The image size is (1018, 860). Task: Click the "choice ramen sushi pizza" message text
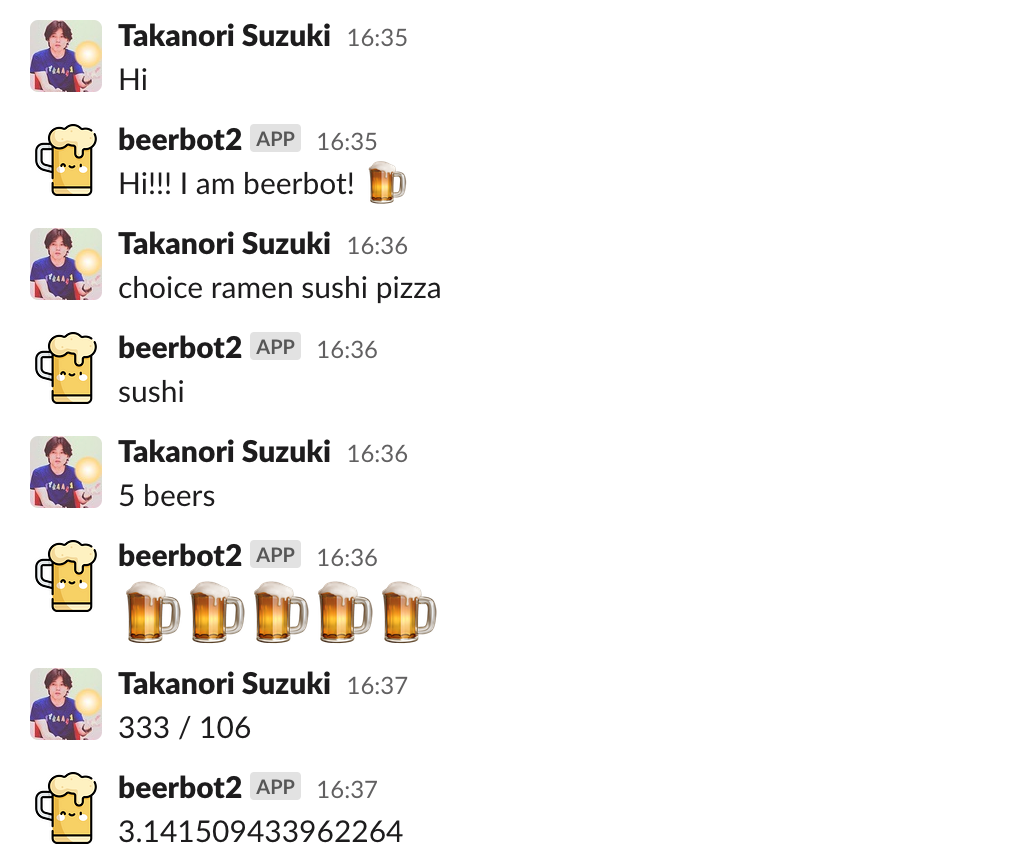pos(279,288)
